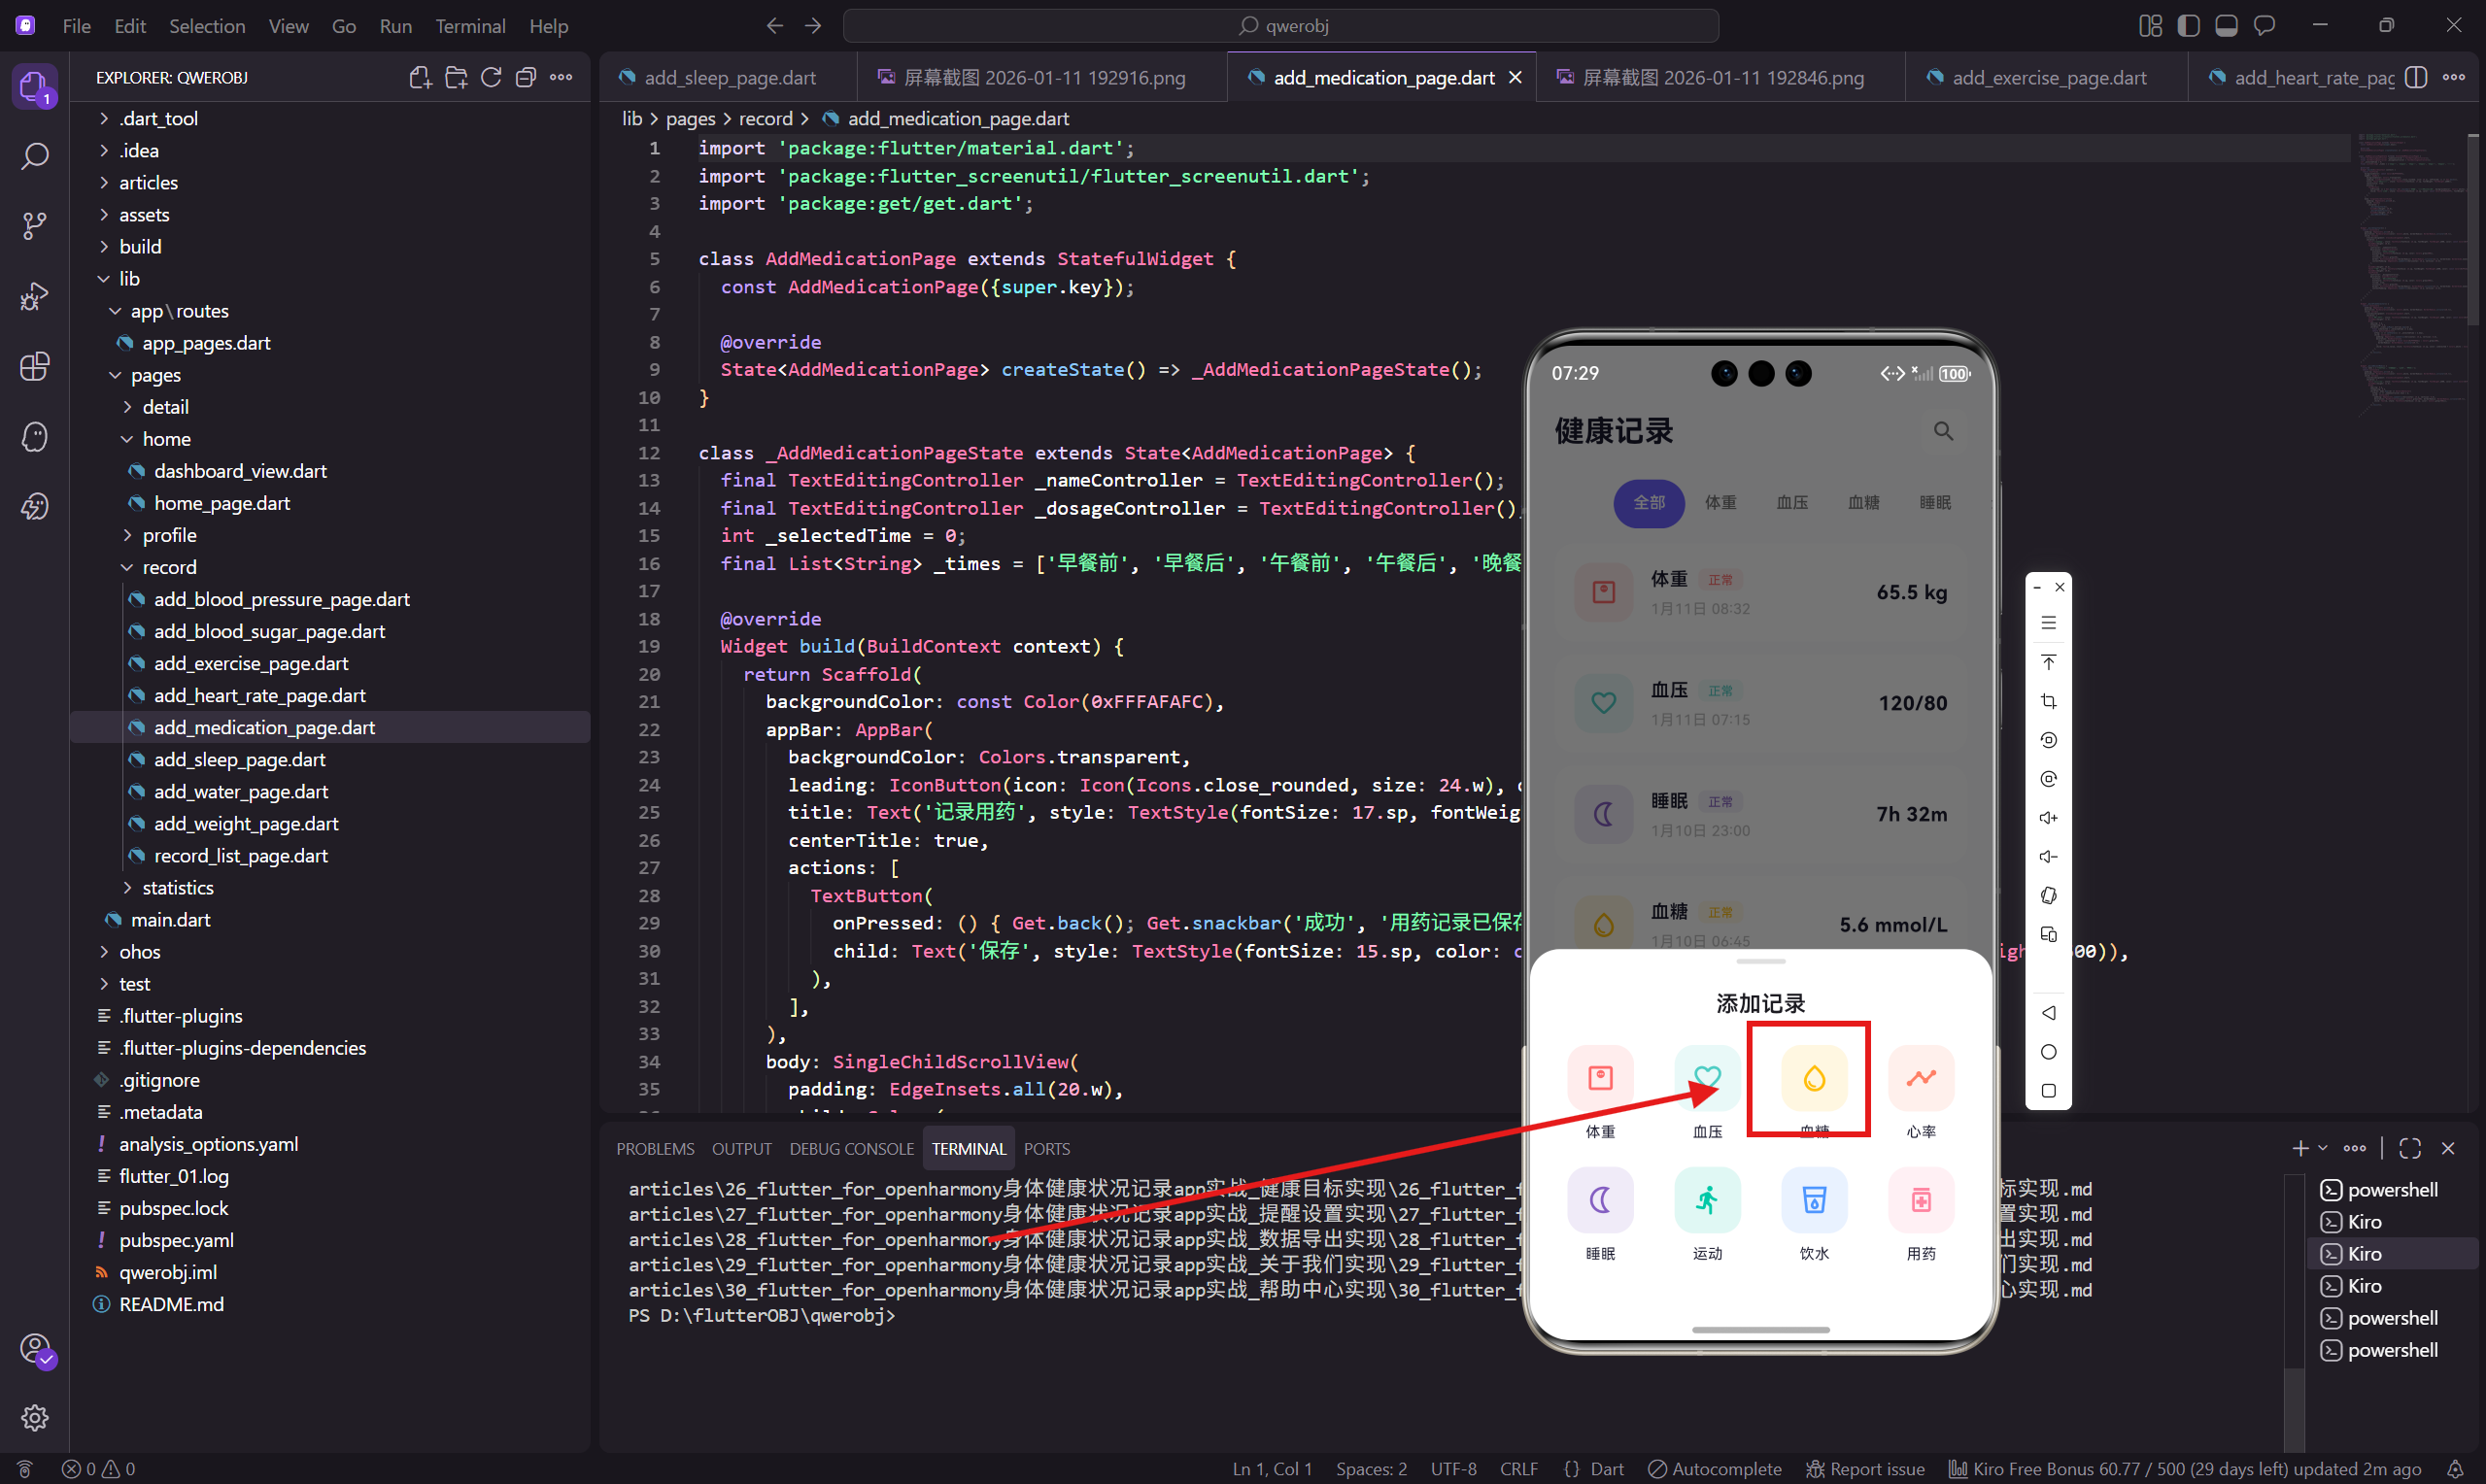Open add_water_page.dart in the explorer

pyautogui.click(x=240, y=791)
